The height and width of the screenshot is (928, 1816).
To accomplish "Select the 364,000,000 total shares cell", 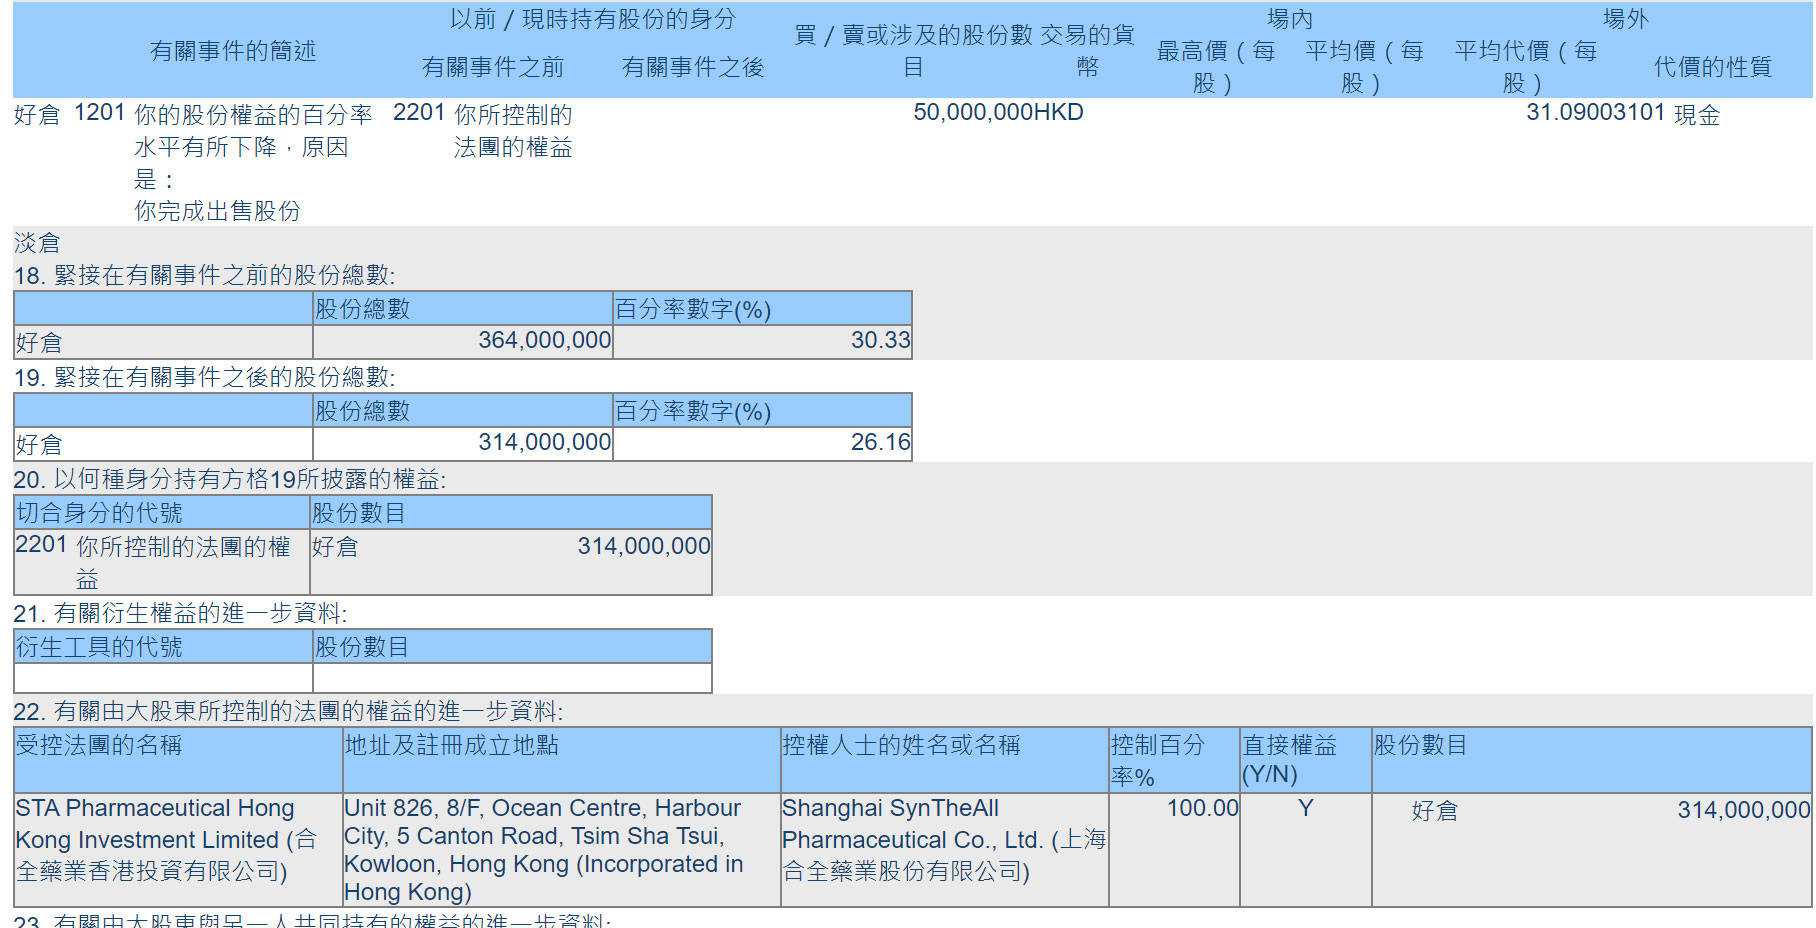I will coord(544,341).
